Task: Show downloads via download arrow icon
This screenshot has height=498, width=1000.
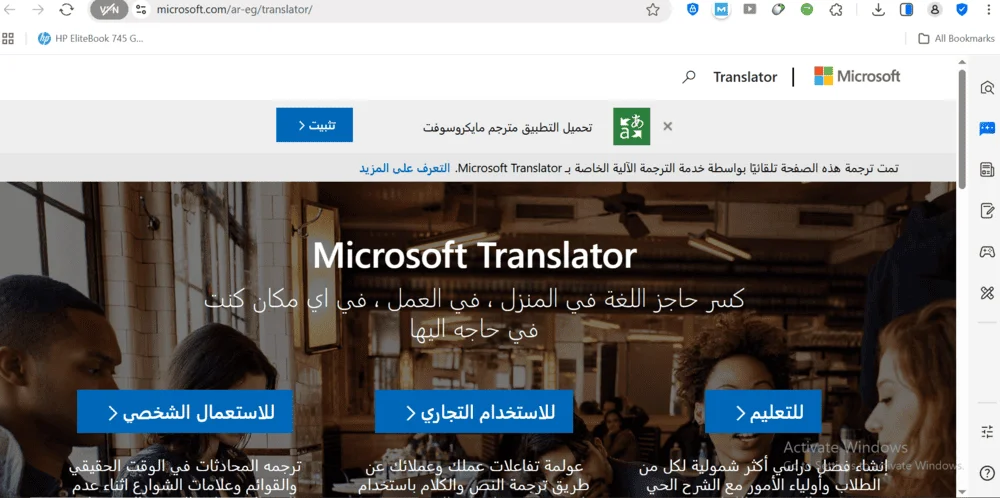Action: click(x=878, y=10)
